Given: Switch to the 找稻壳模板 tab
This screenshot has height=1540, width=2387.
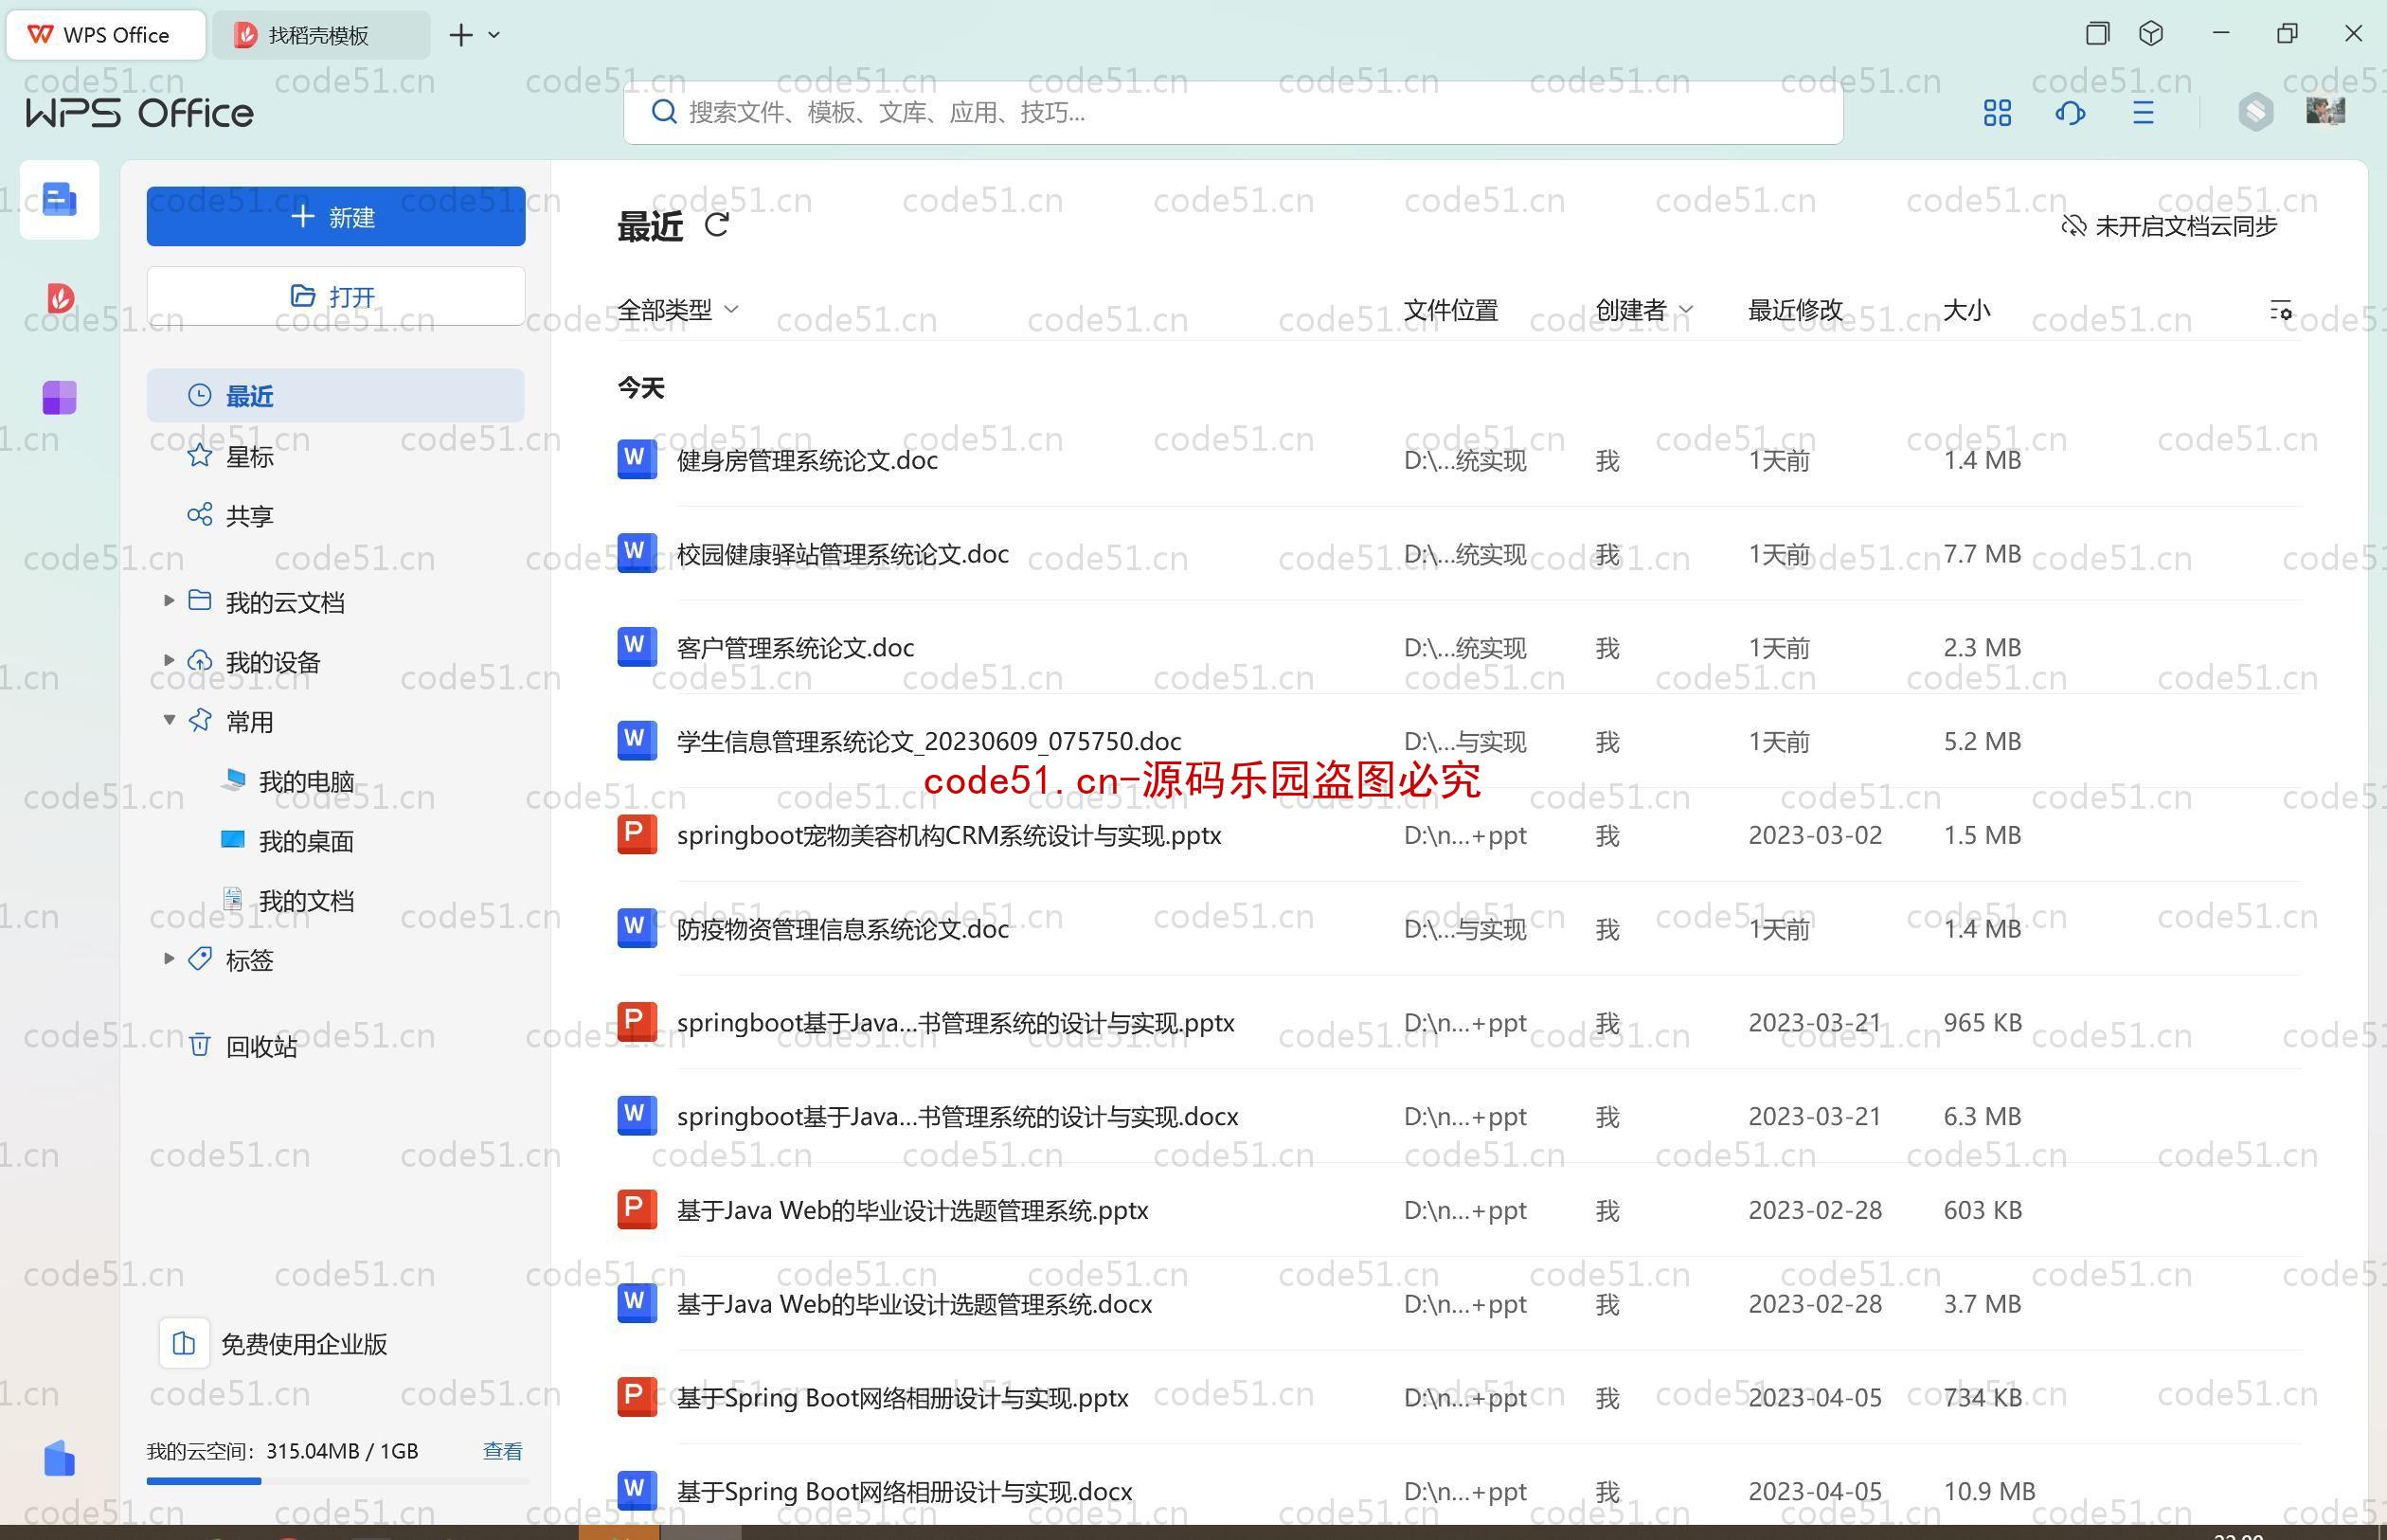Looking at the screenshot, I should [x=320, y=35].
